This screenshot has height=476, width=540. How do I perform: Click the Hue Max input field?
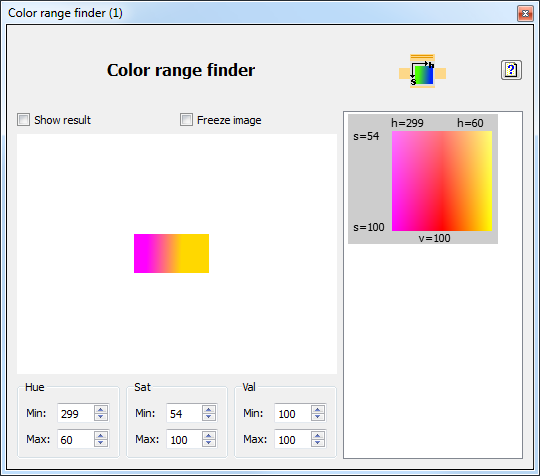76,439
